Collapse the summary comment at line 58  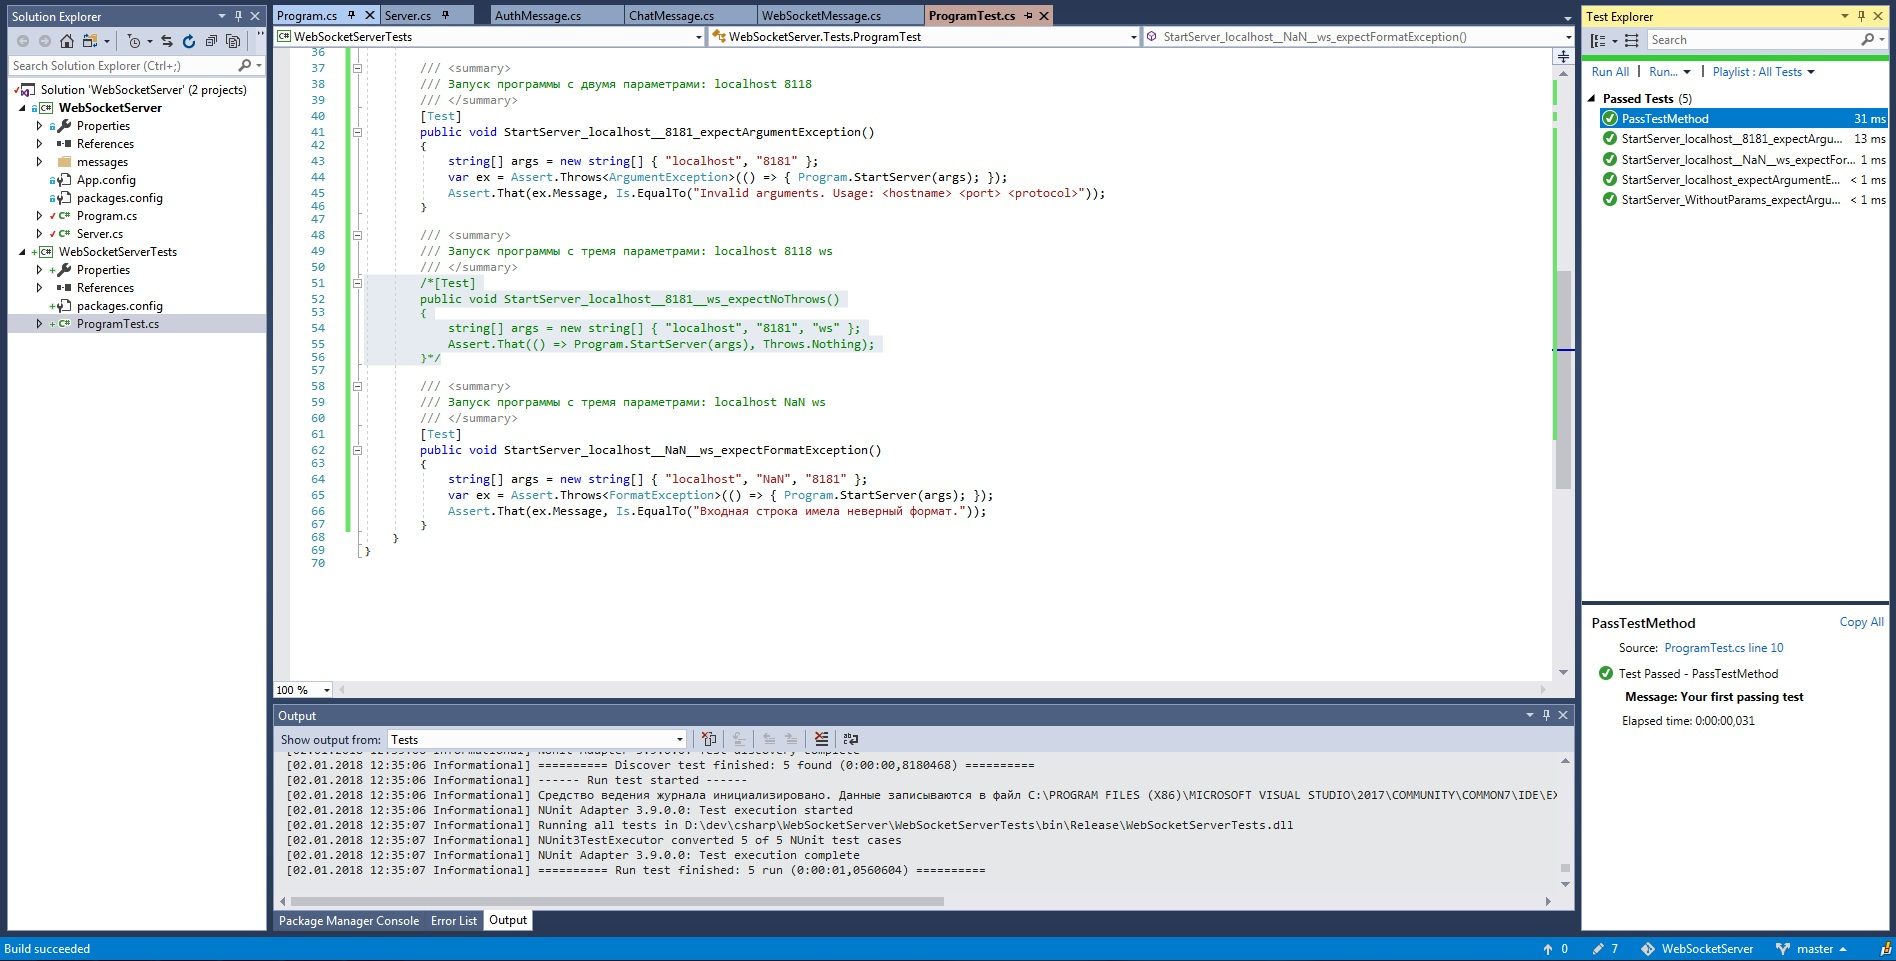coord(357,386)
